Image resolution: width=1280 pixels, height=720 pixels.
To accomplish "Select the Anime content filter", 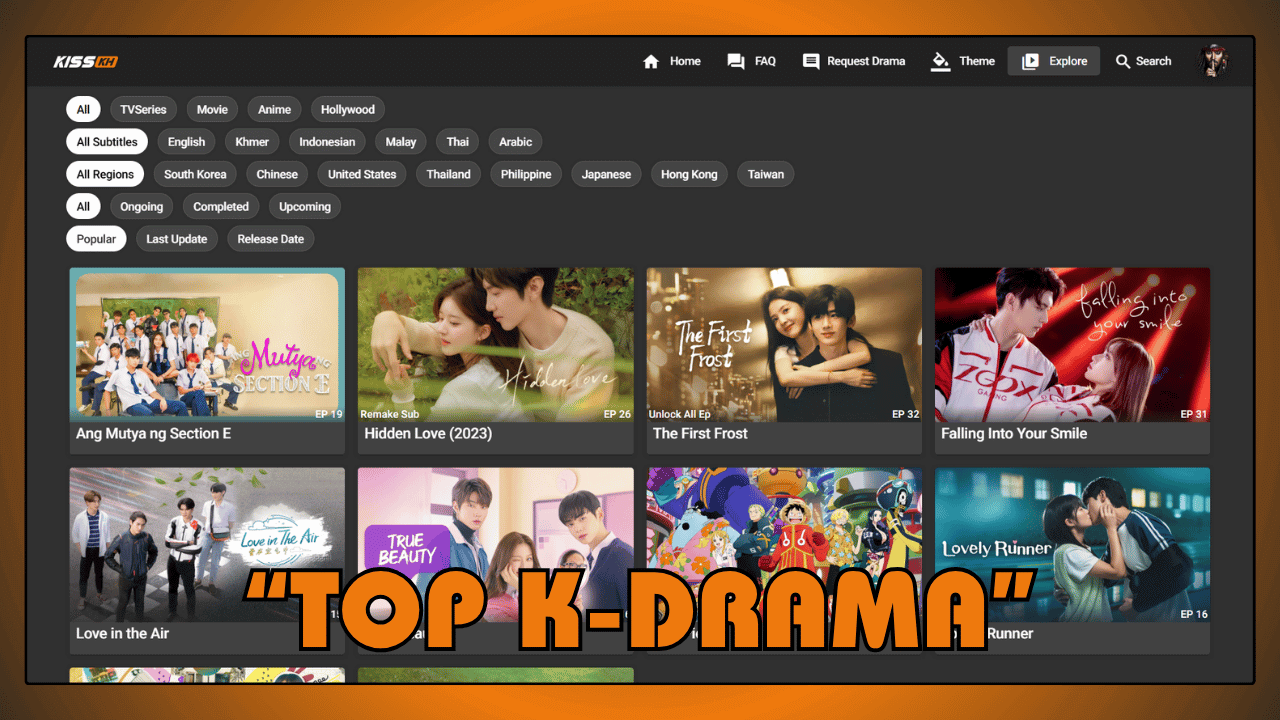I will [274, 109].
